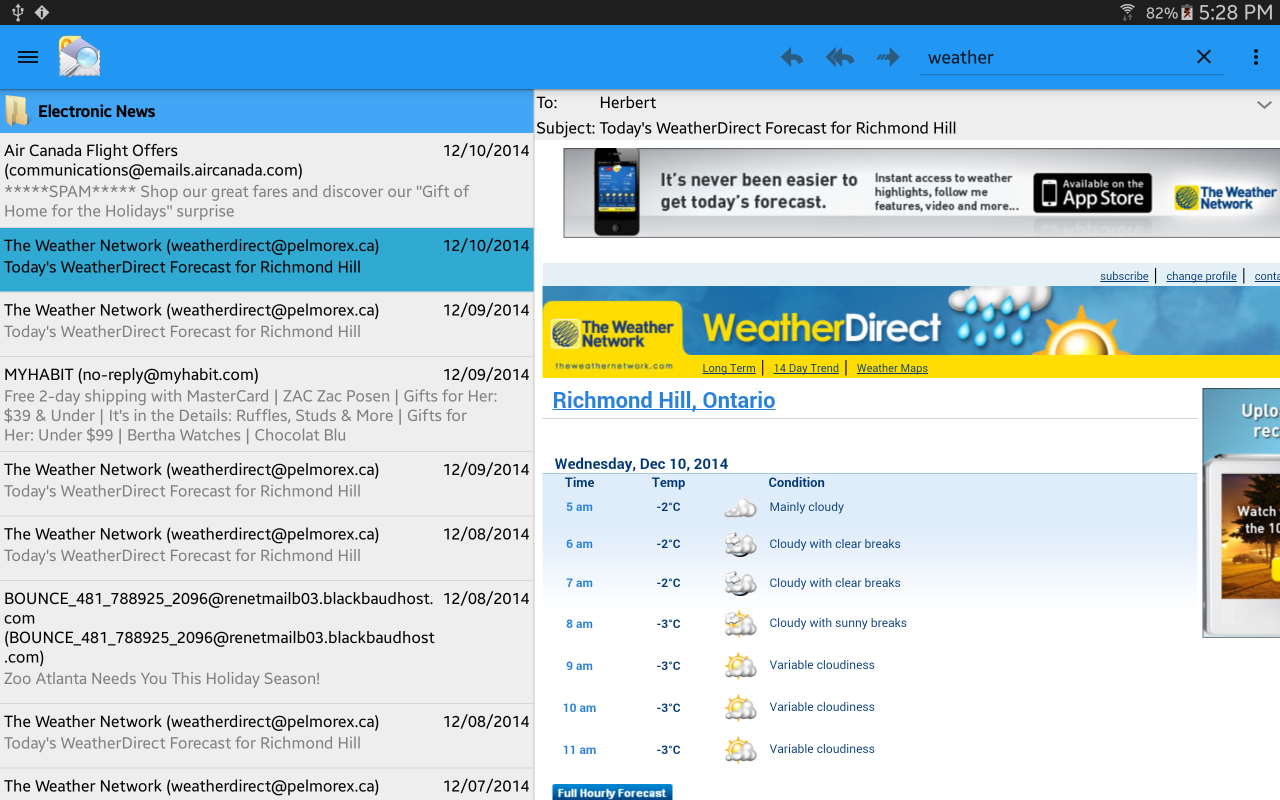The height and width of the screenshot is (800, 1280).
Task: Open the '14 Day Trend' link
Action: point(806,368)
